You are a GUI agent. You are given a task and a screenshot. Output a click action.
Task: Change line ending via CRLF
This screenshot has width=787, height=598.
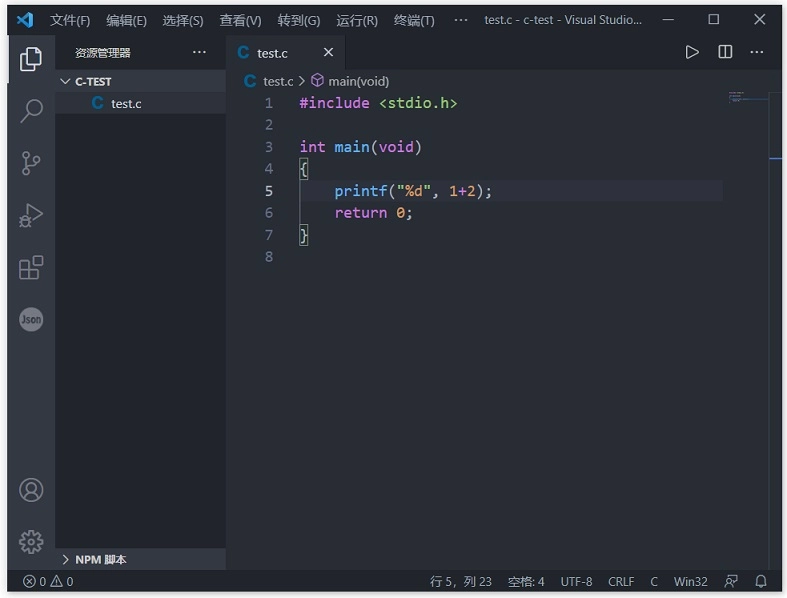pos(621,581)
